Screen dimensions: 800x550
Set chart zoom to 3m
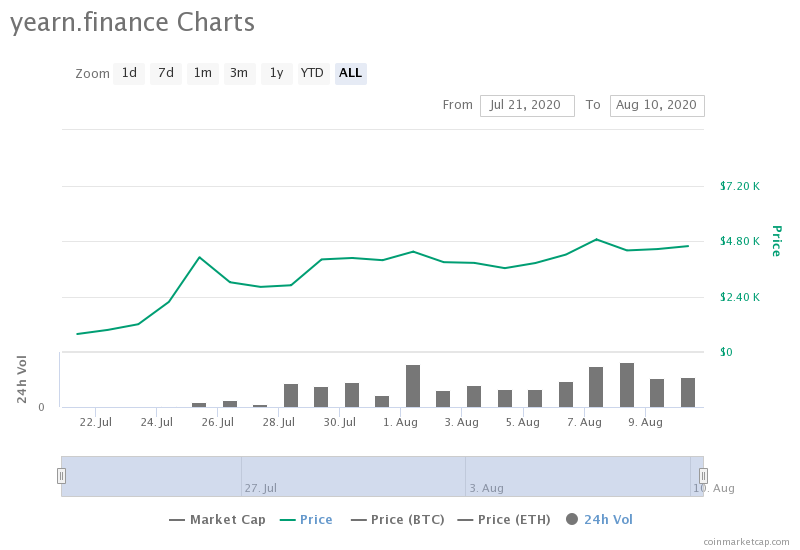click(239, 73)
